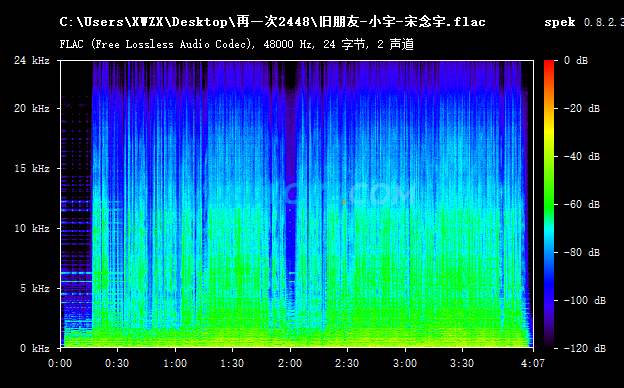
Task: Click the red top of color scale
Action: tap(549, 64)
